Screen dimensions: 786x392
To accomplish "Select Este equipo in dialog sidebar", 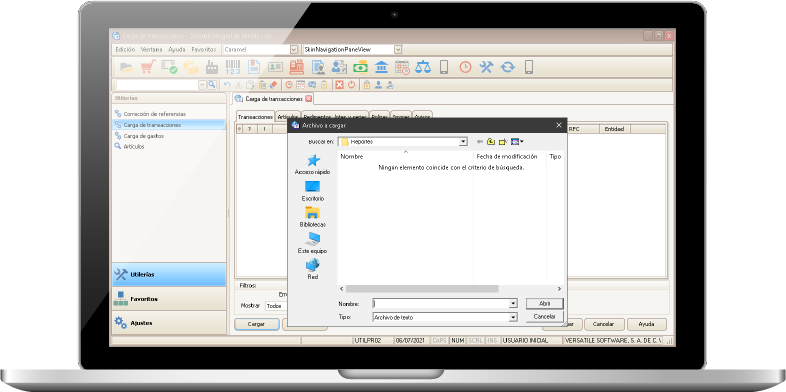I will click(x=312, y=243).
